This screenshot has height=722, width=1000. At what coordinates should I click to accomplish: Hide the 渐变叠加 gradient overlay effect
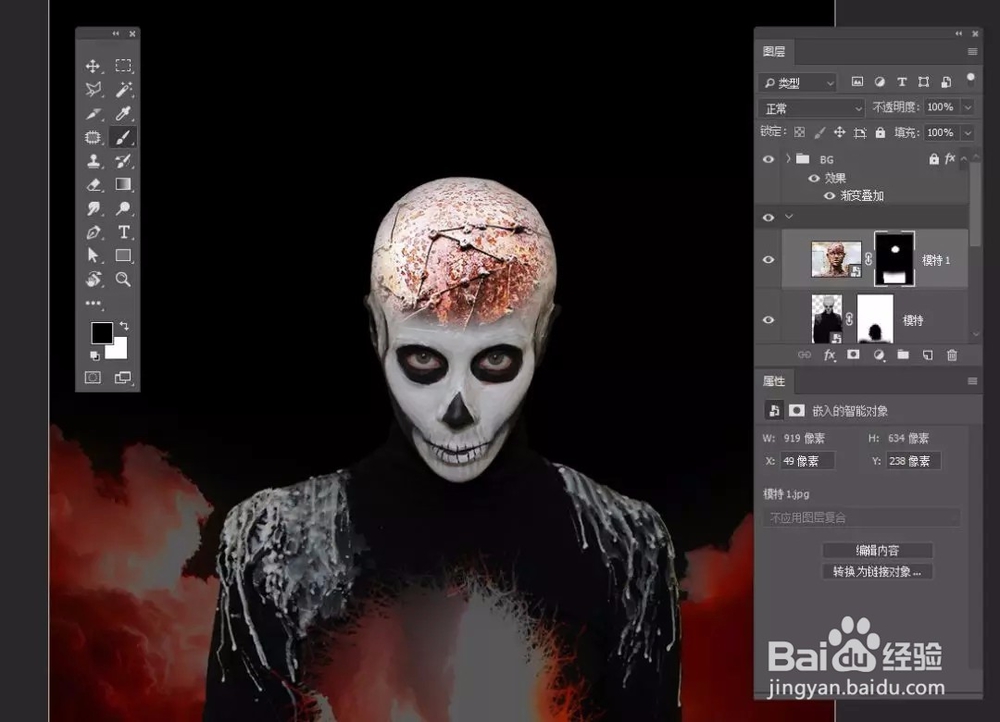[x=829, y=196]
